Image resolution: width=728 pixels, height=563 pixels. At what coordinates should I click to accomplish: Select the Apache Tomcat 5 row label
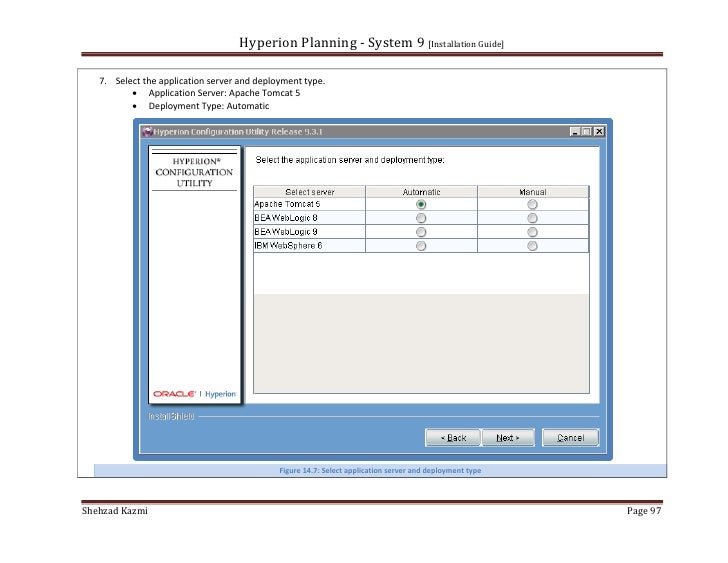287,204
